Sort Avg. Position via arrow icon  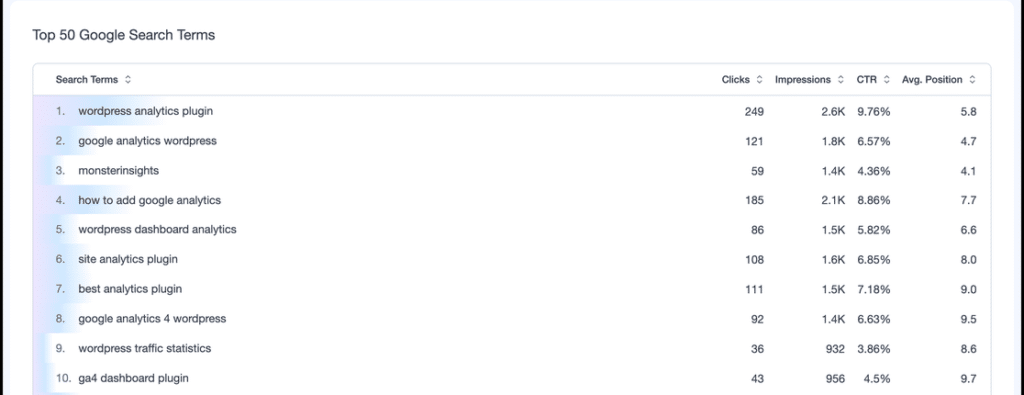pos(972,80)
